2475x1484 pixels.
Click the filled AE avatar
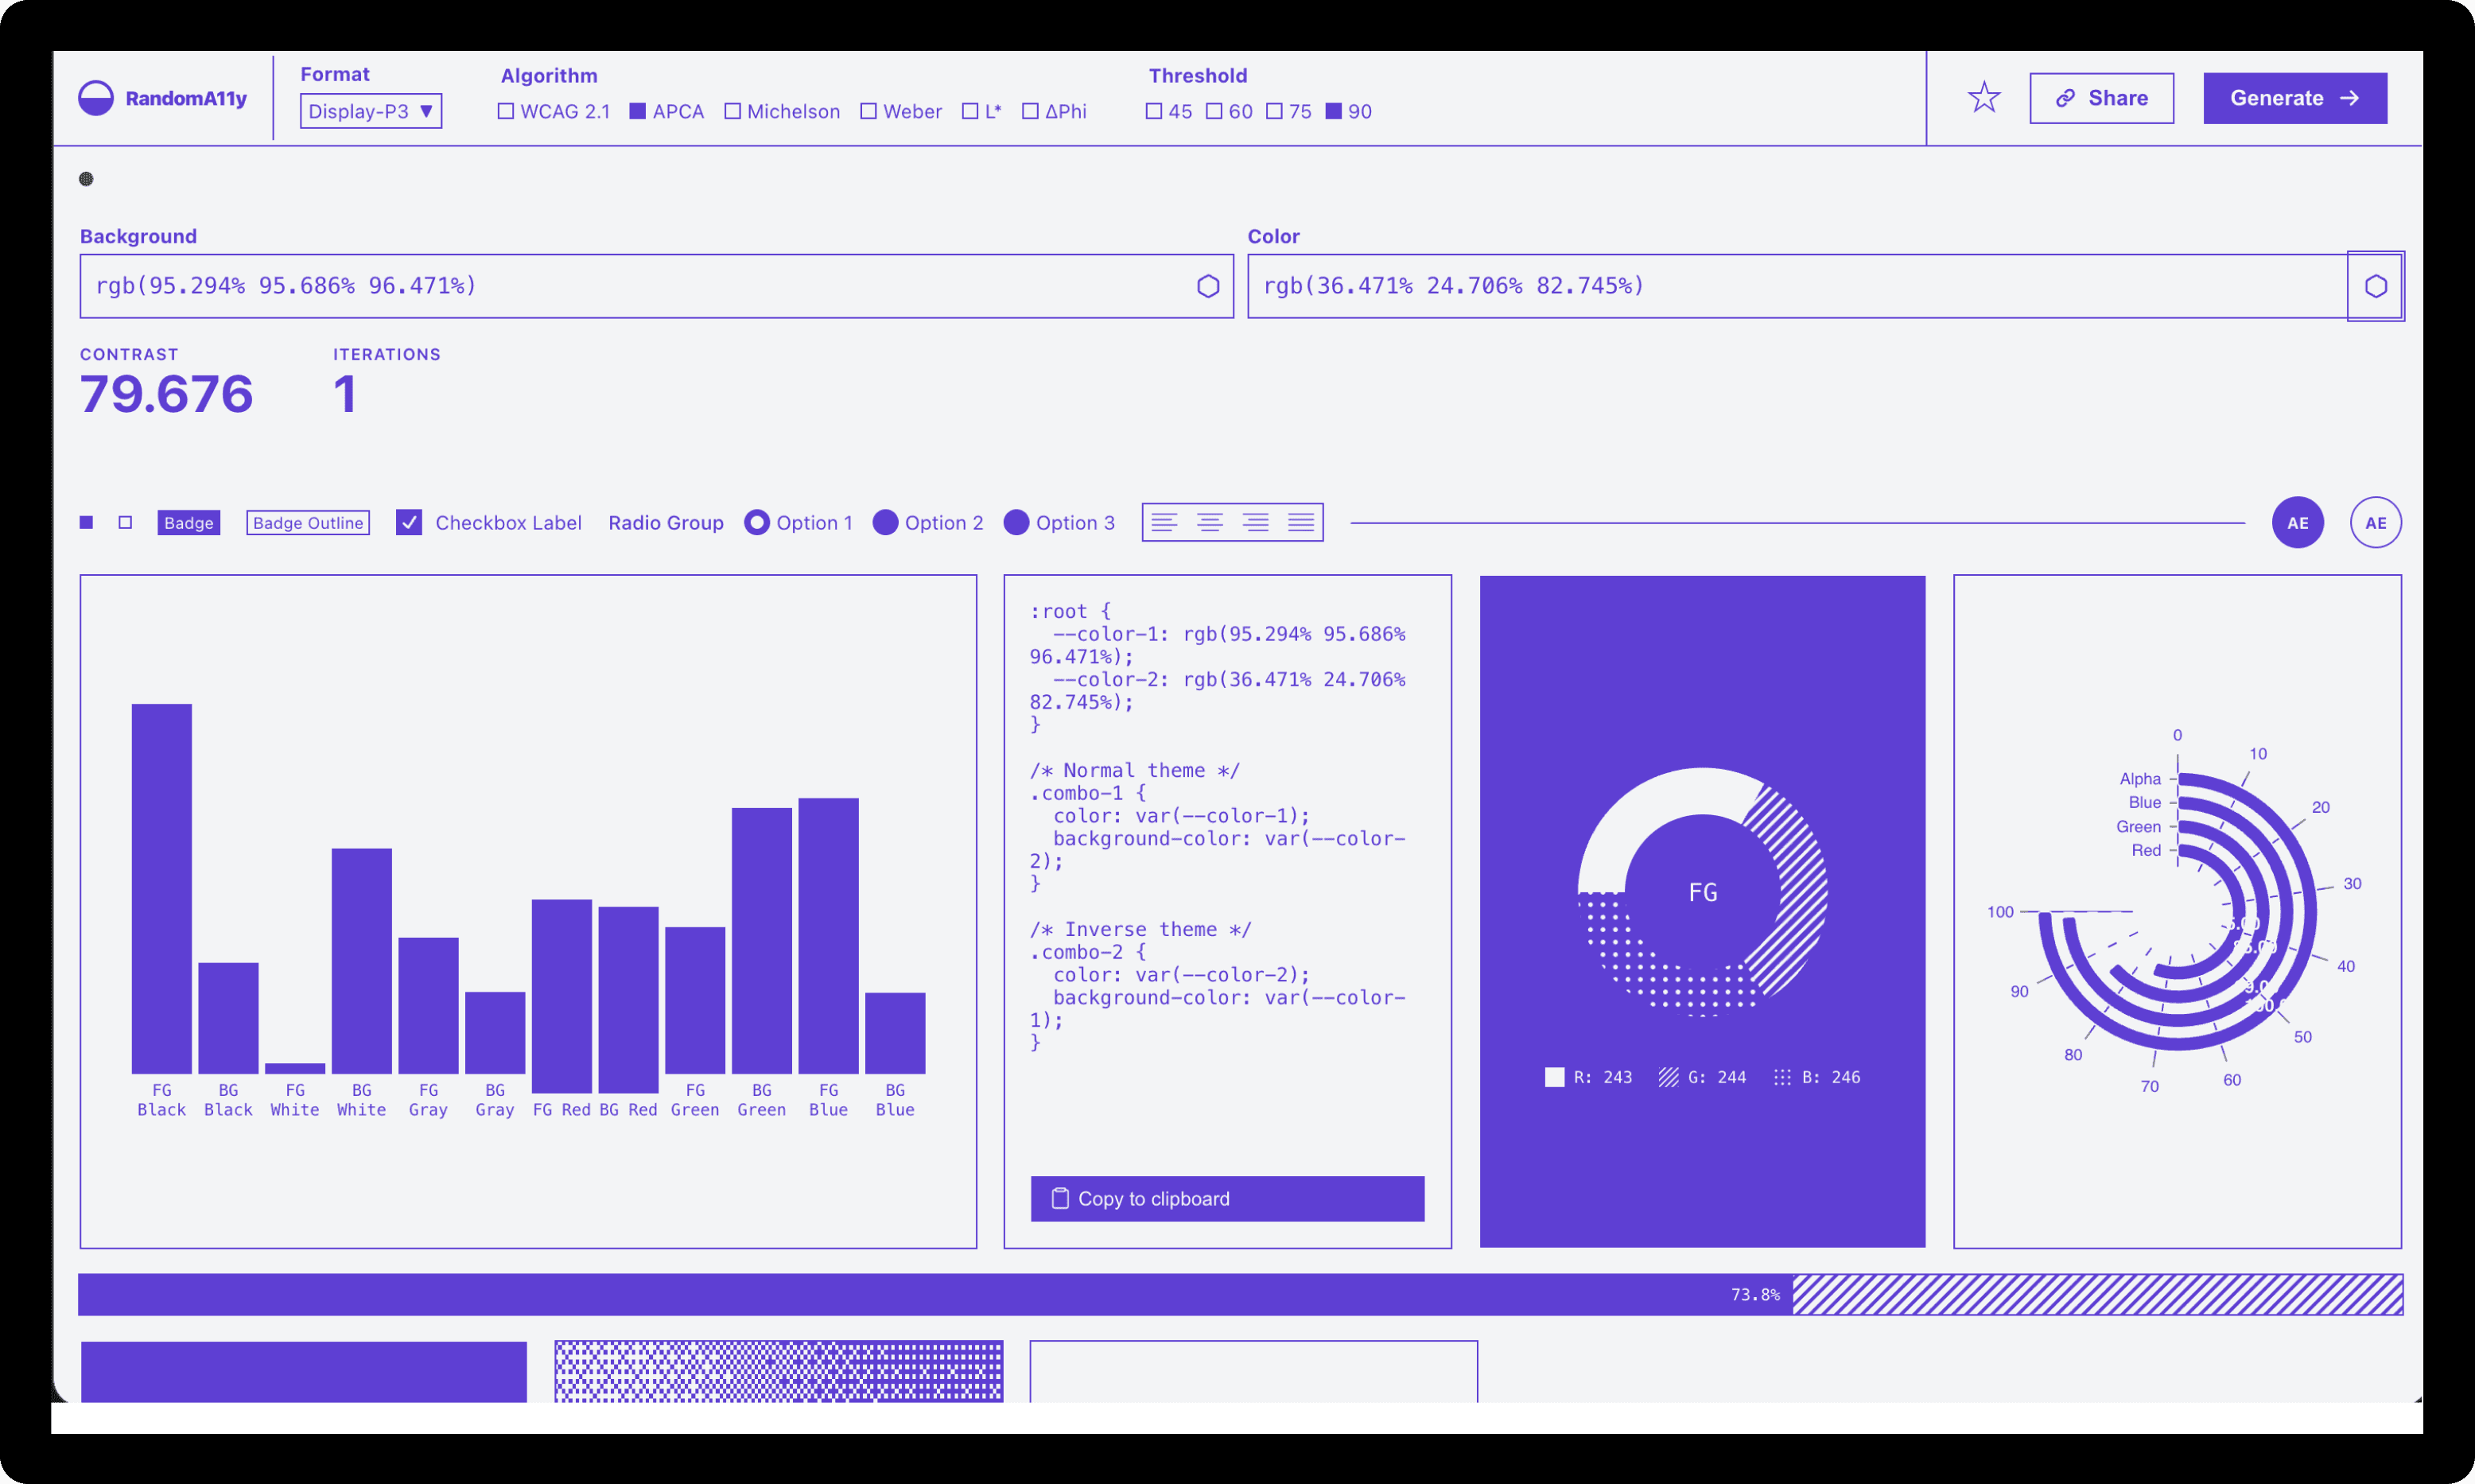[x=2298, y=522]
